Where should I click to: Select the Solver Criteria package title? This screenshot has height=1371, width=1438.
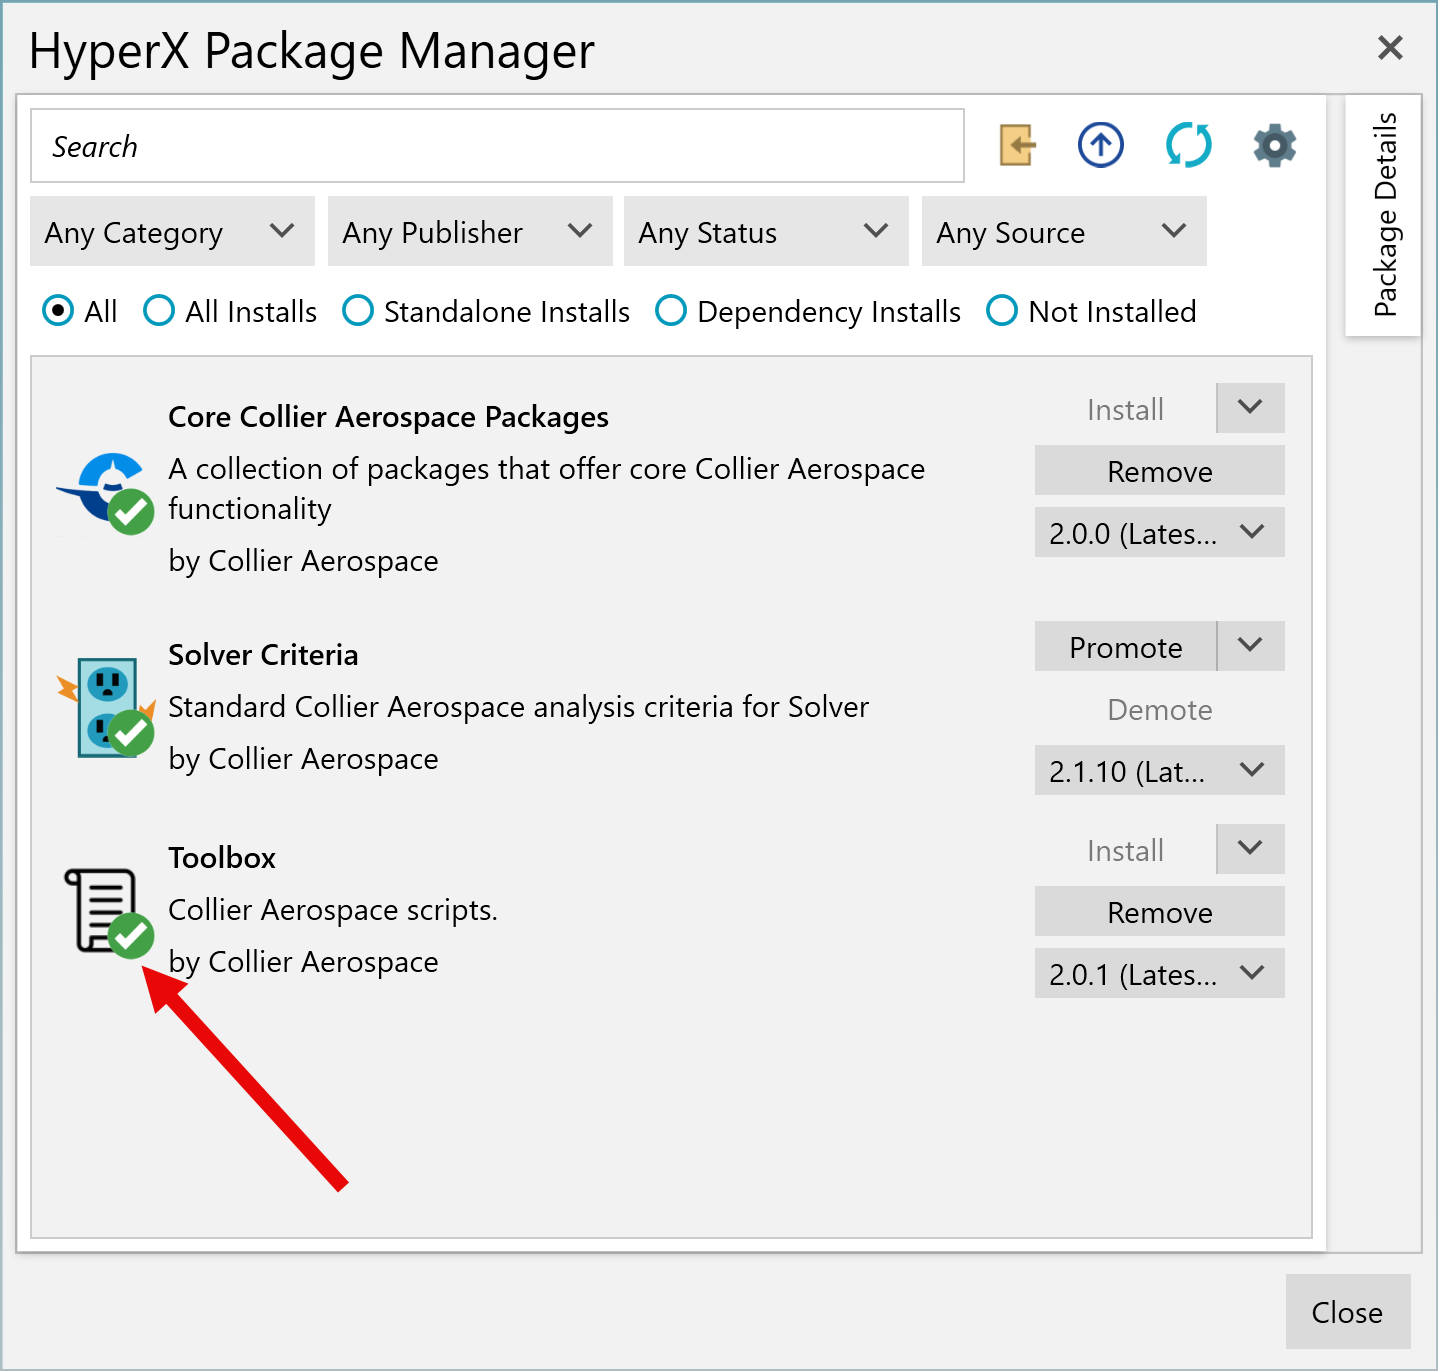point(263,654)
